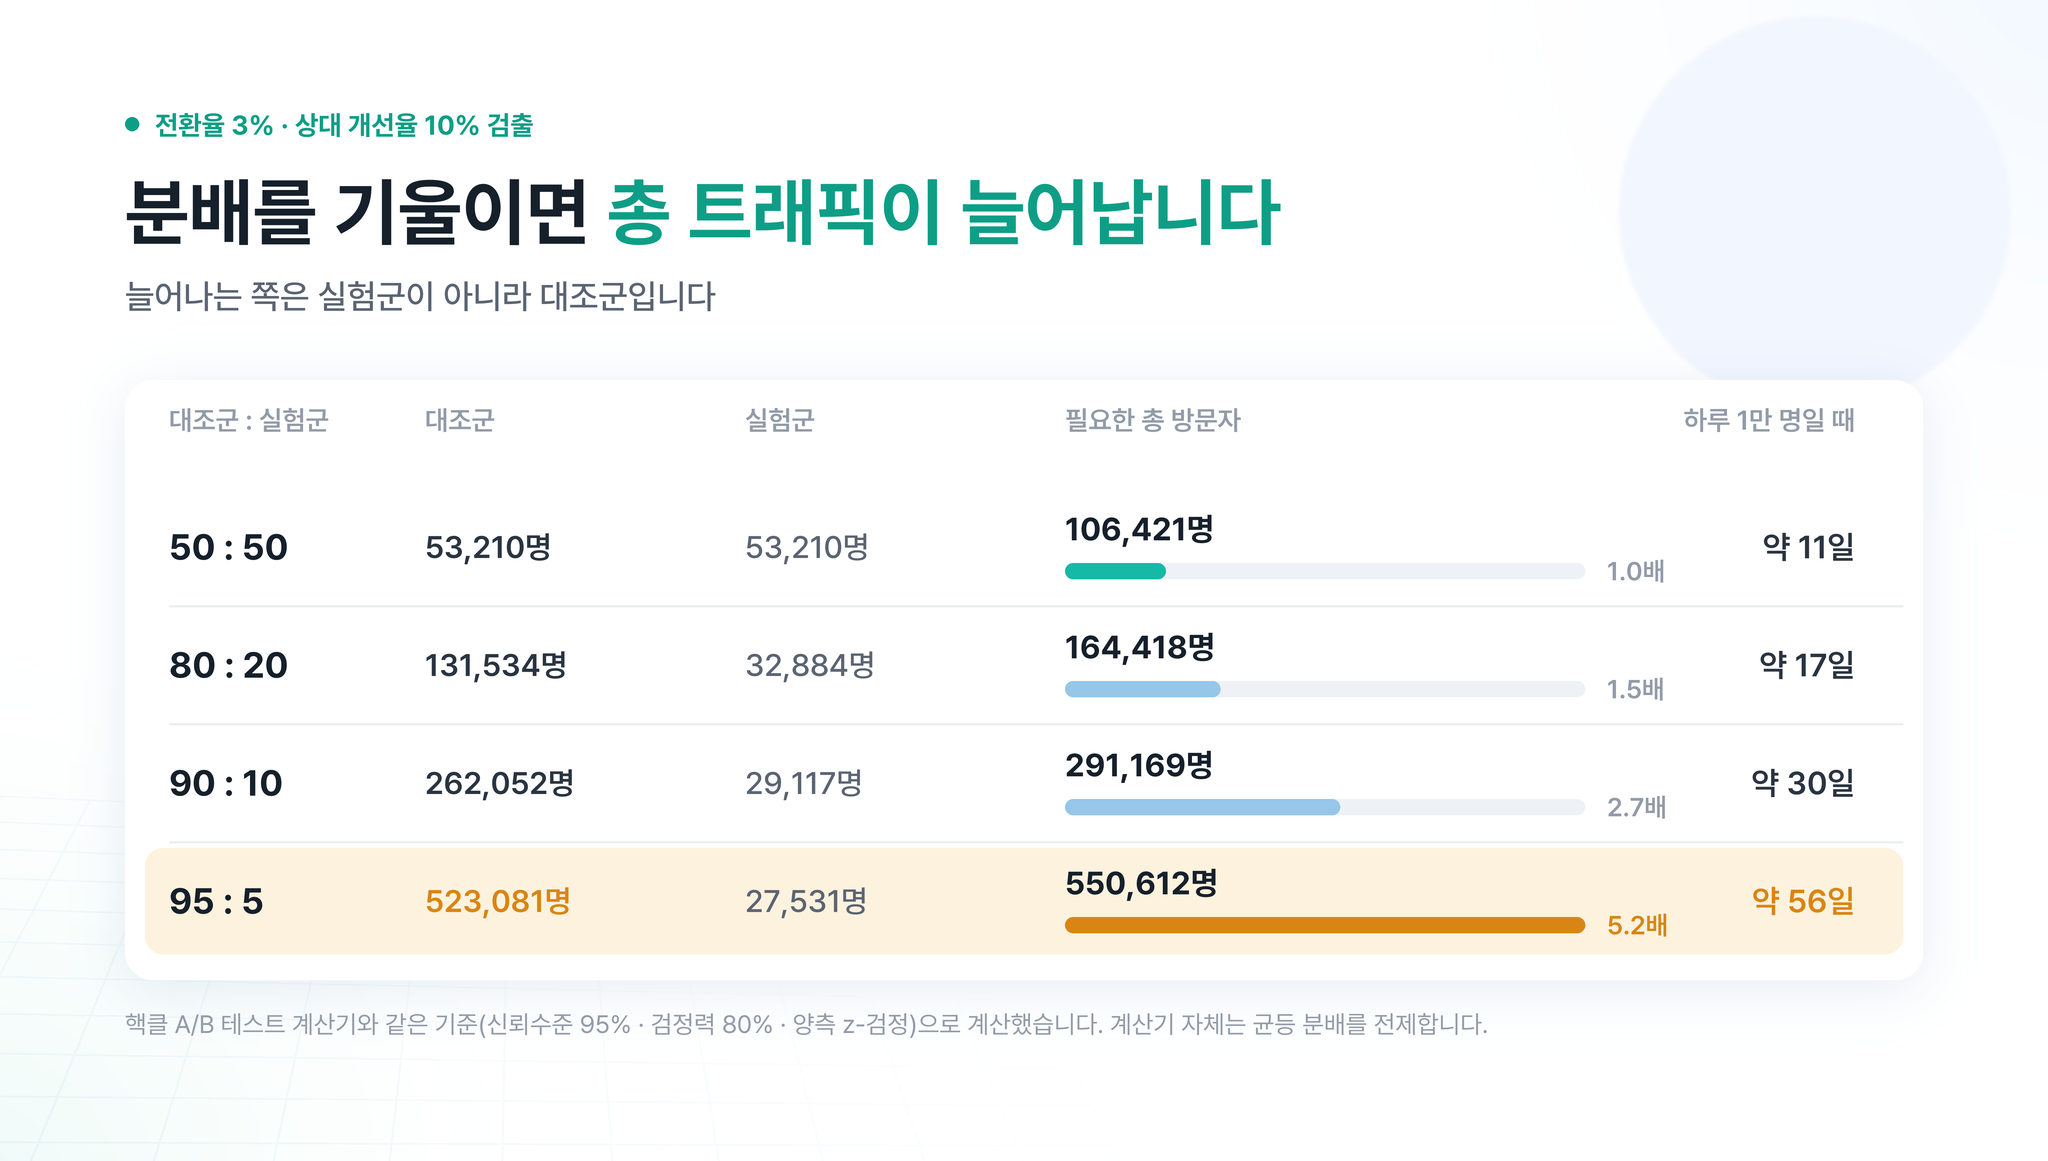Click the blue progress bar under 291,169명
Viewport: 2048px width, 1161px height.
pos(1202,807)
